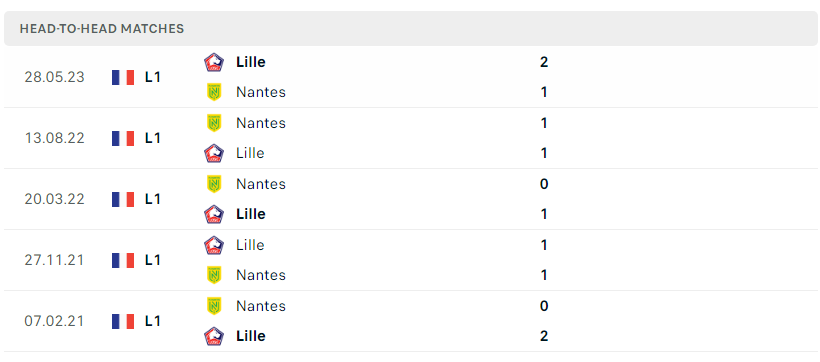
Task: Click Lille crest in 07.02.21 match
Action: [214, 336]
